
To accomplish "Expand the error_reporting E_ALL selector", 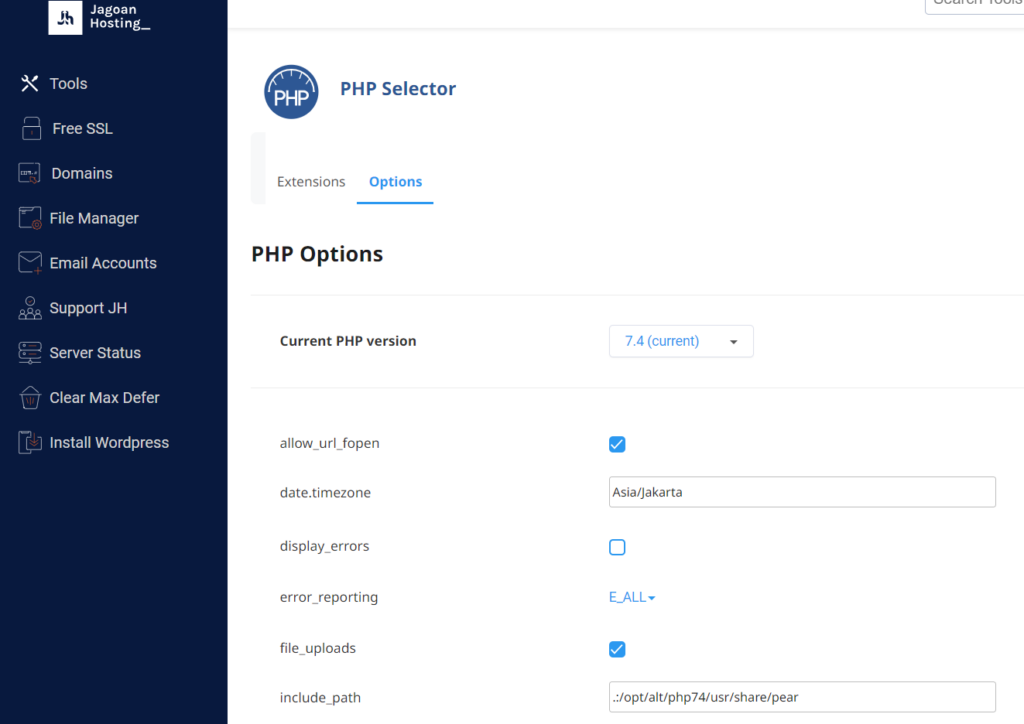I will (632, 597).
